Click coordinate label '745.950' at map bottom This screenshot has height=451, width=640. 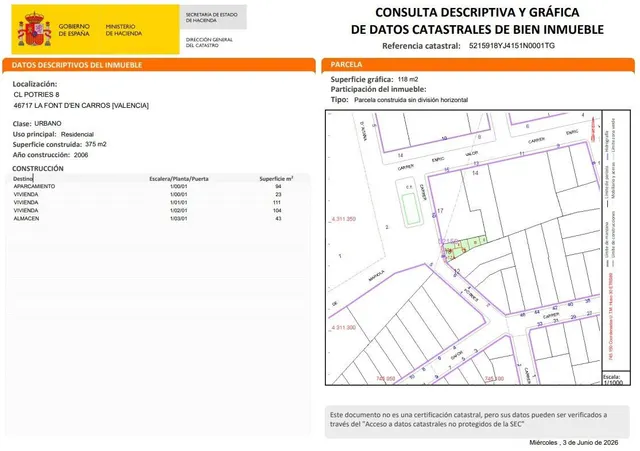point(385,379)
